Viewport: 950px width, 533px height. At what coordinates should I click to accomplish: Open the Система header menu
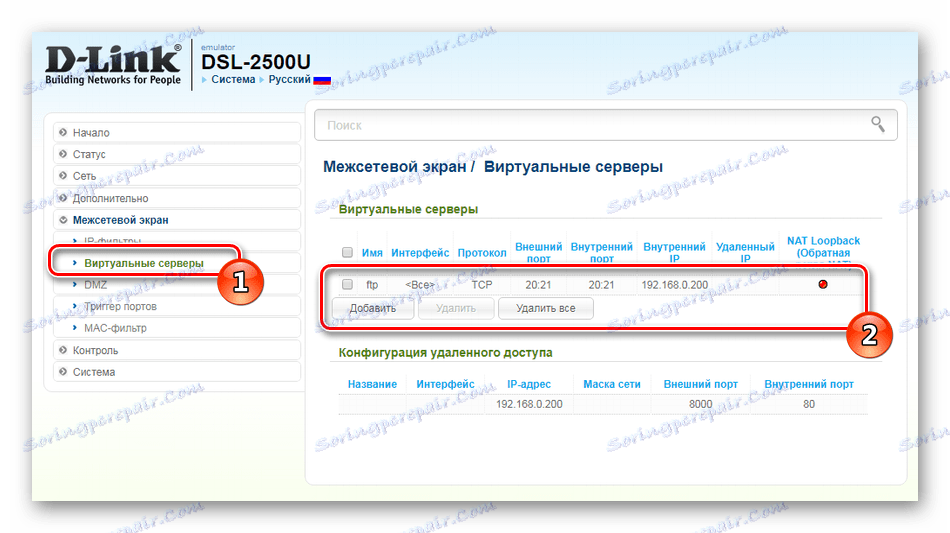233,79
